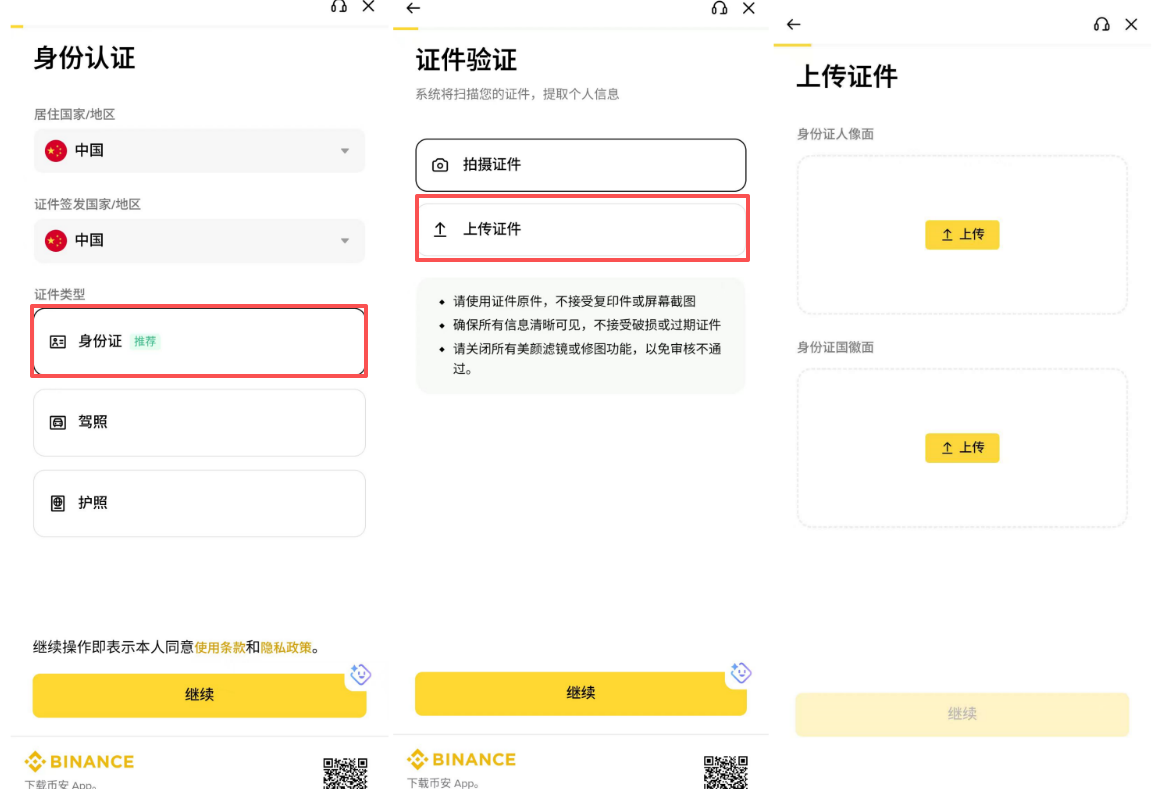This screenshot has height=789, width=1162.
Task: Click the 推荐 badge on 身份证
Action: (145, 342)
